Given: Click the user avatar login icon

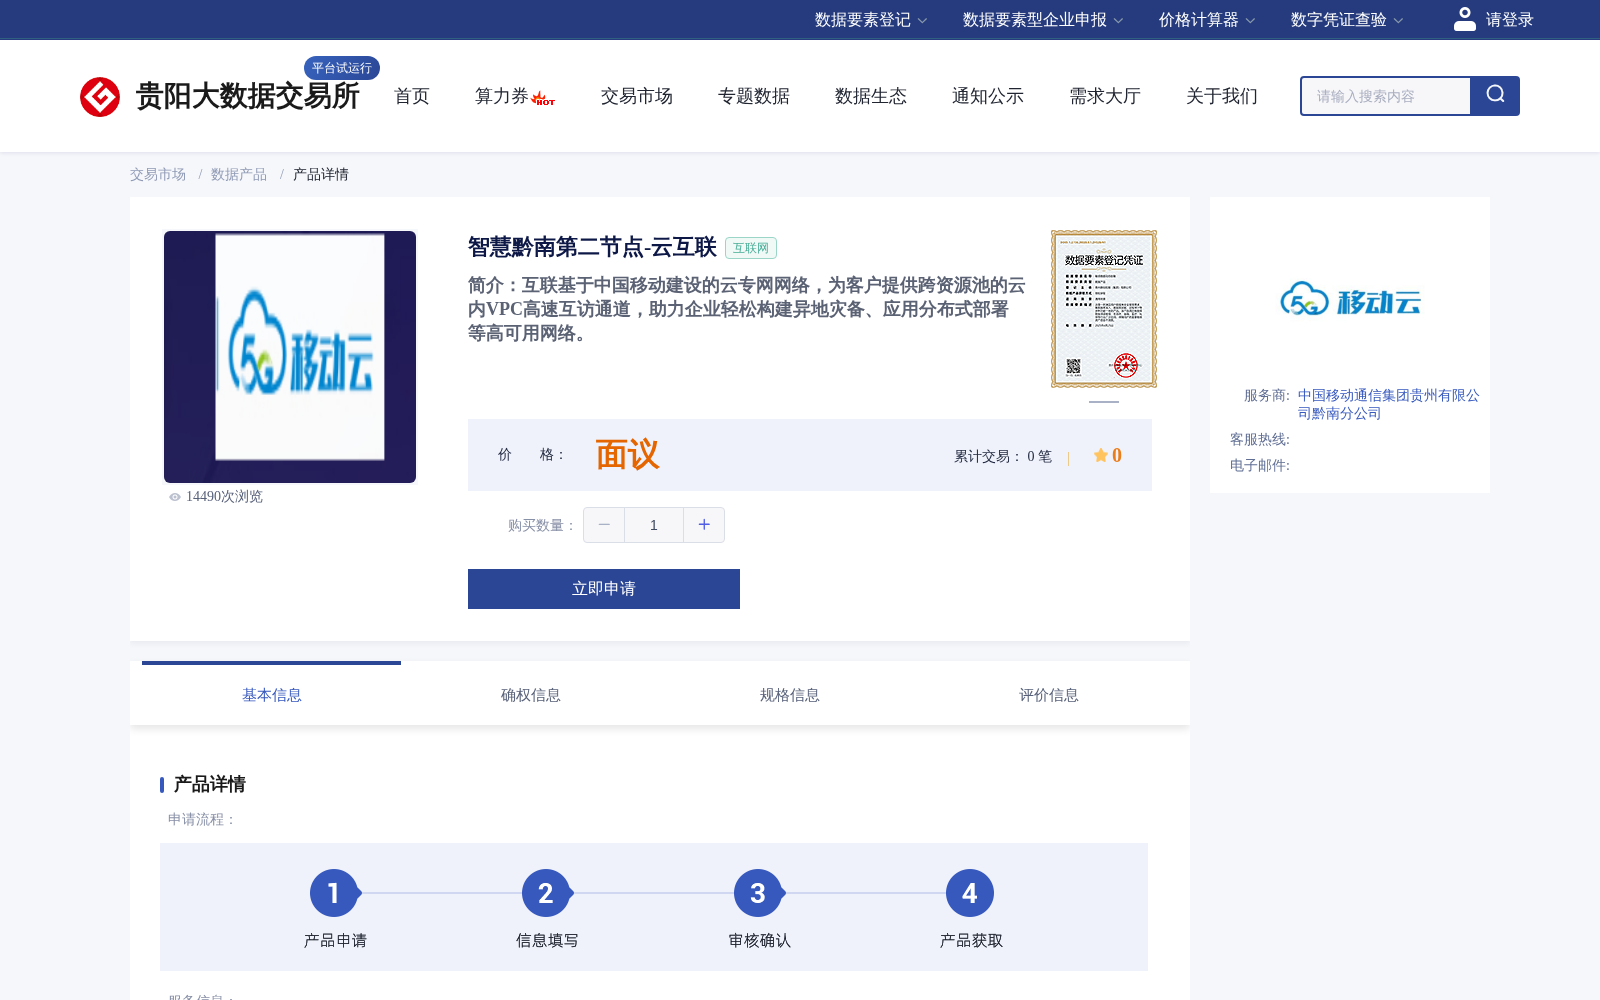Looking at the screenshot, I should 1464,19.
